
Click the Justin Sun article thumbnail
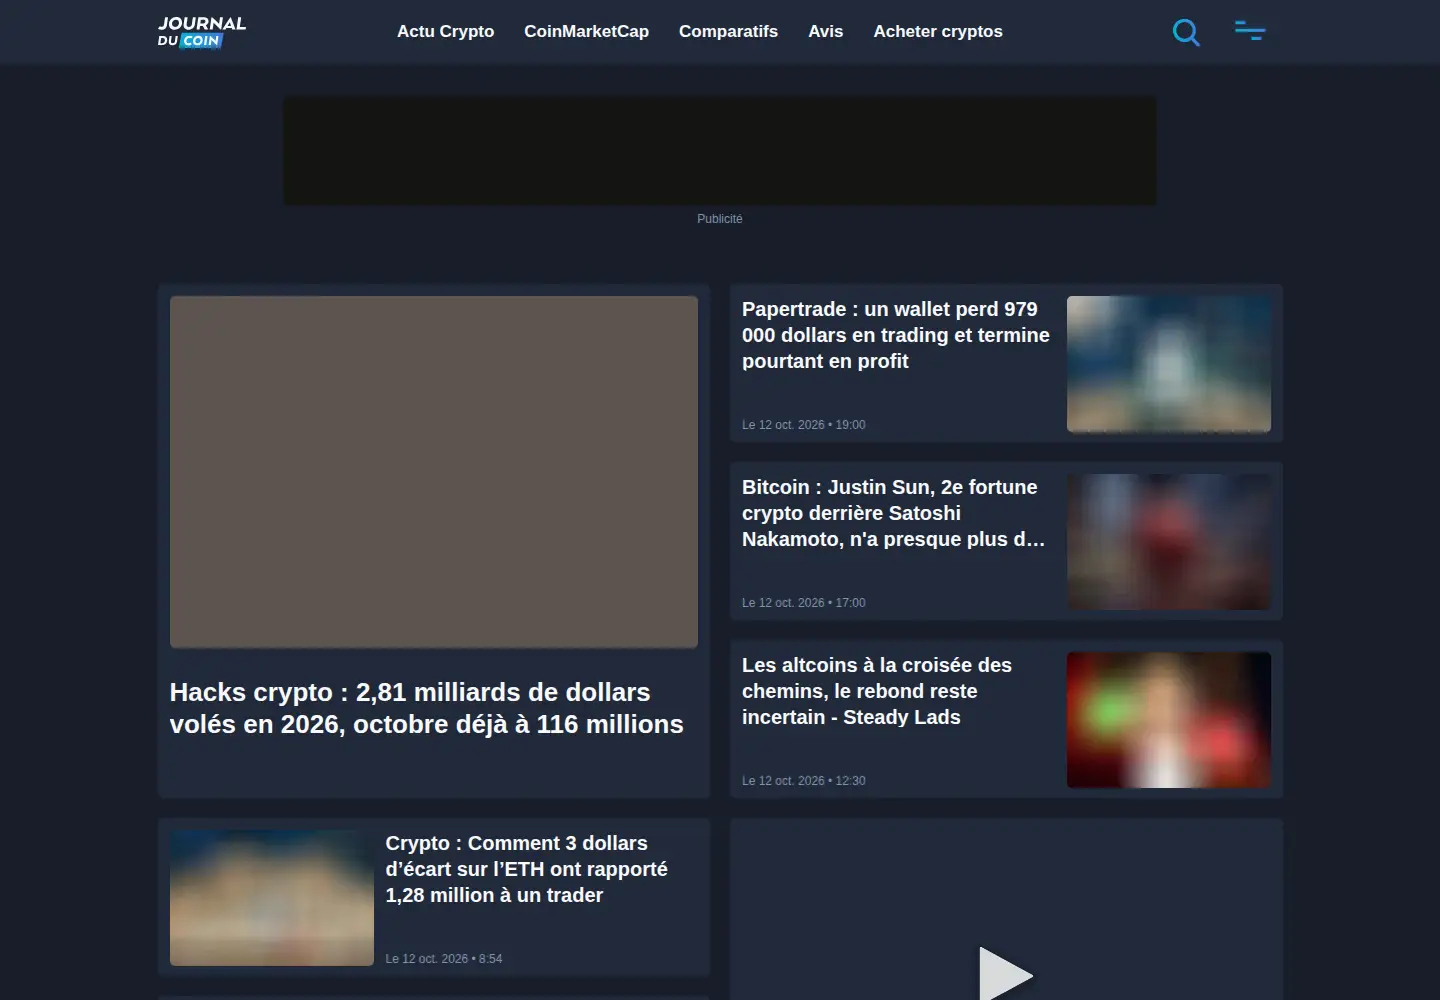1169,542
